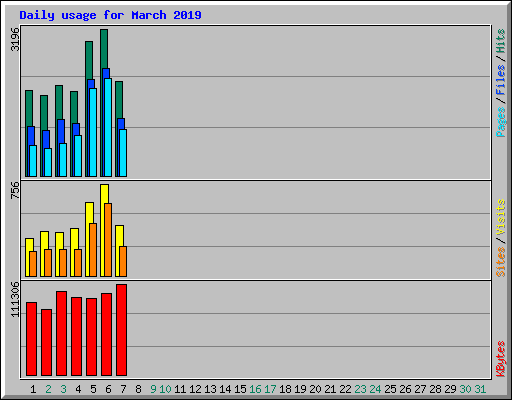Click green day 31 on the date axis

pos(480,389)
